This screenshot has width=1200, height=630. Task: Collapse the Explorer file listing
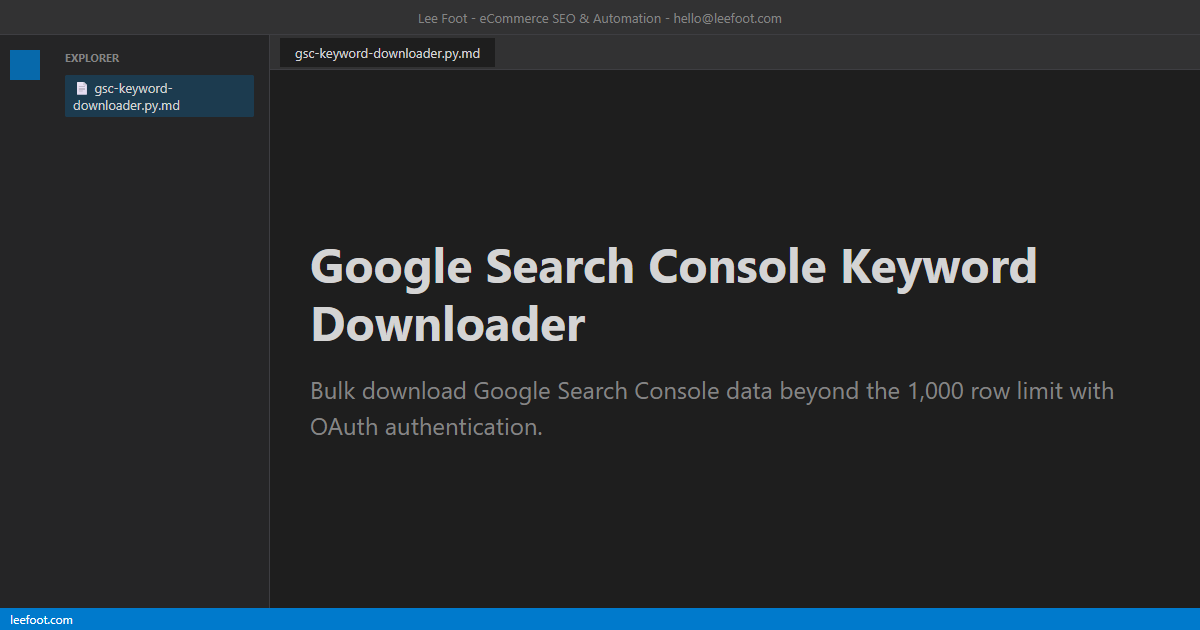[92, 58]
